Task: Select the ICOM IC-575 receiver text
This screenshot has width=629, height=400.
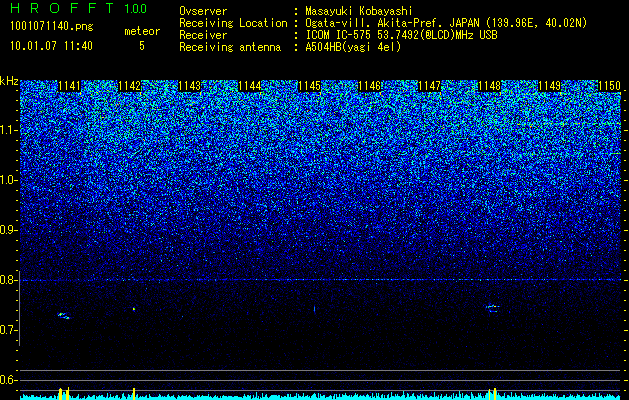Action: click(x=401, y=35)
